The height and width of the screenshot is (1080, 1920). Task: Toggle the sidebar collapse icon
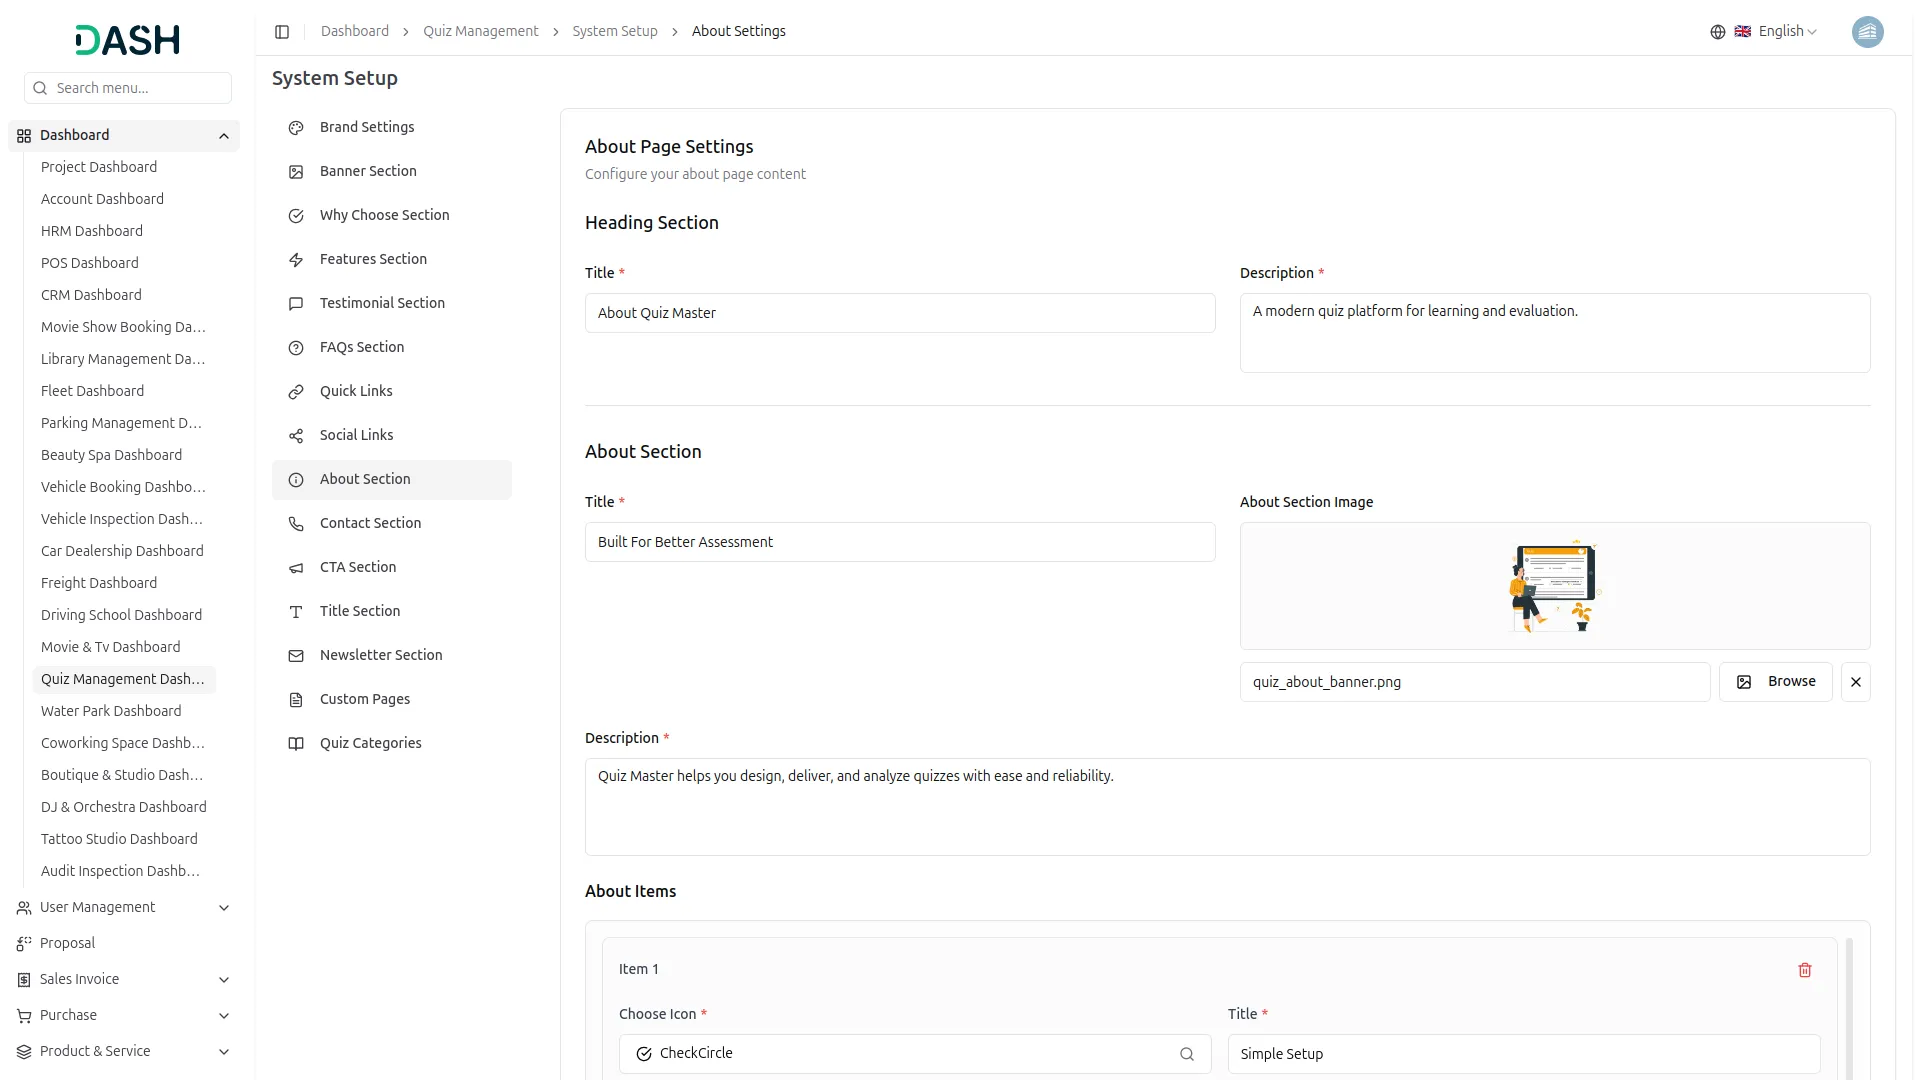(282, 32)
